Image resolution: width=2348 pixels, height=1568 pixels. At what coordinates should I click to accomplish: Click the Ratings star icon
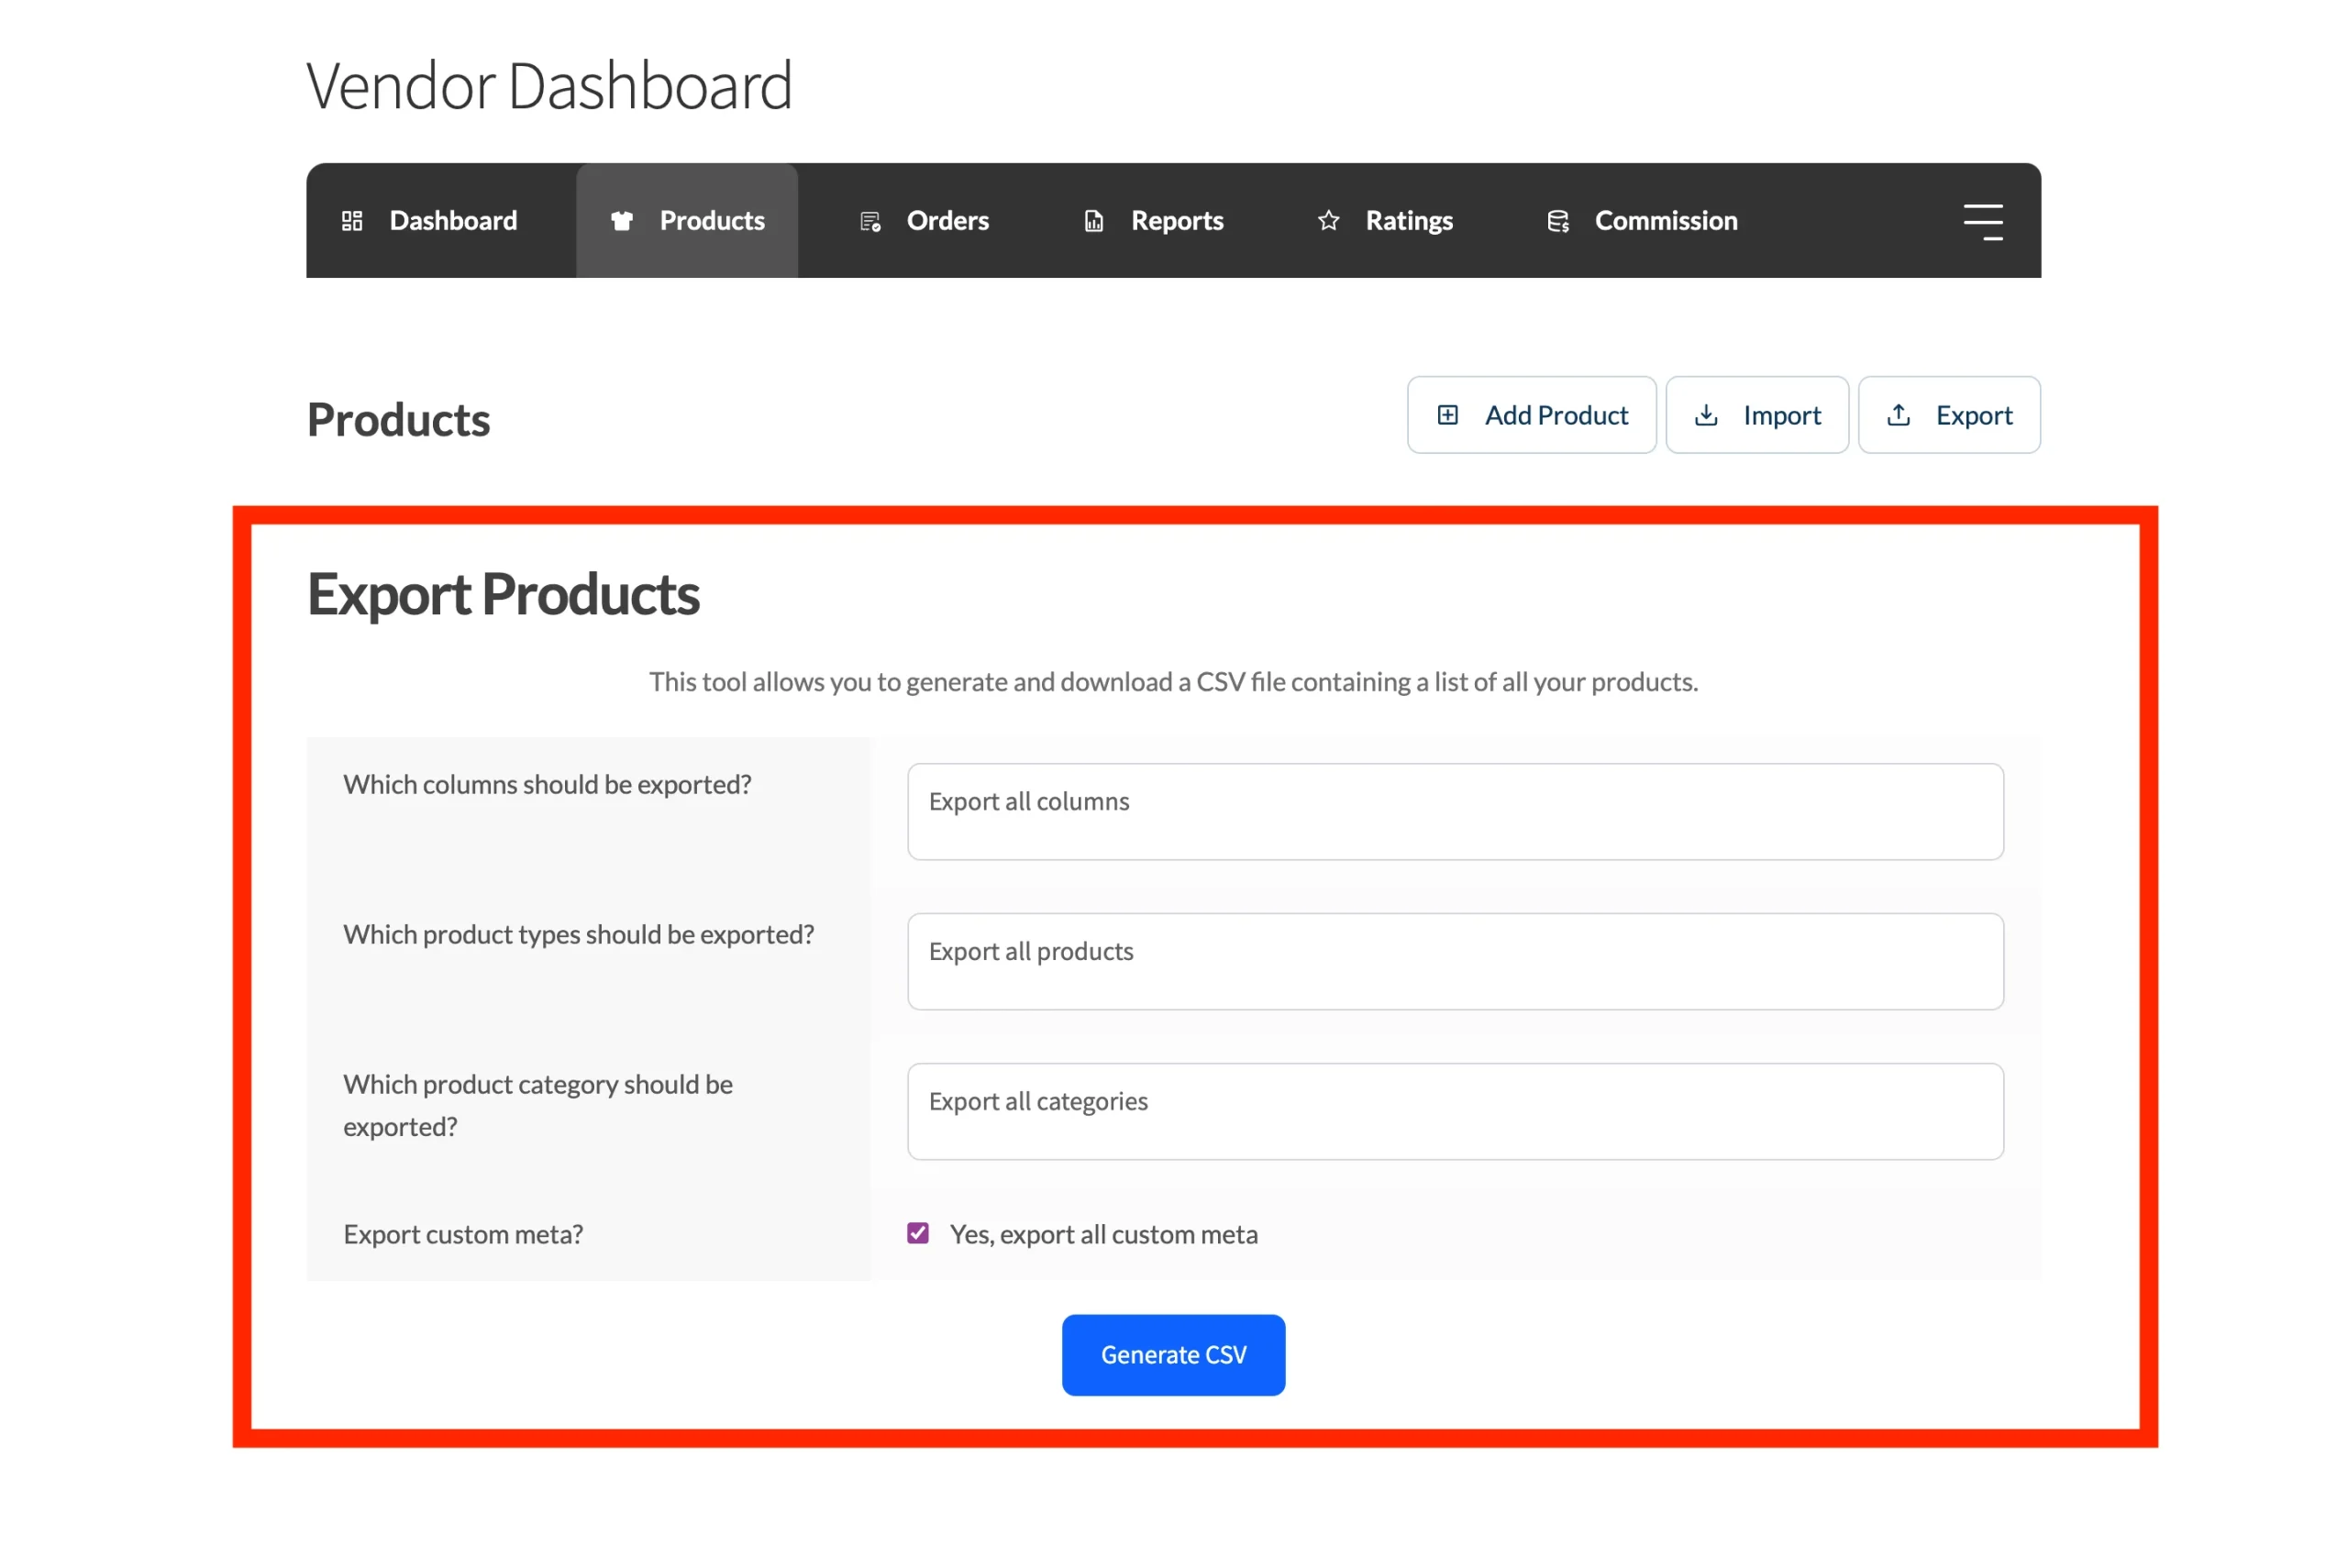coord(1328,221)
